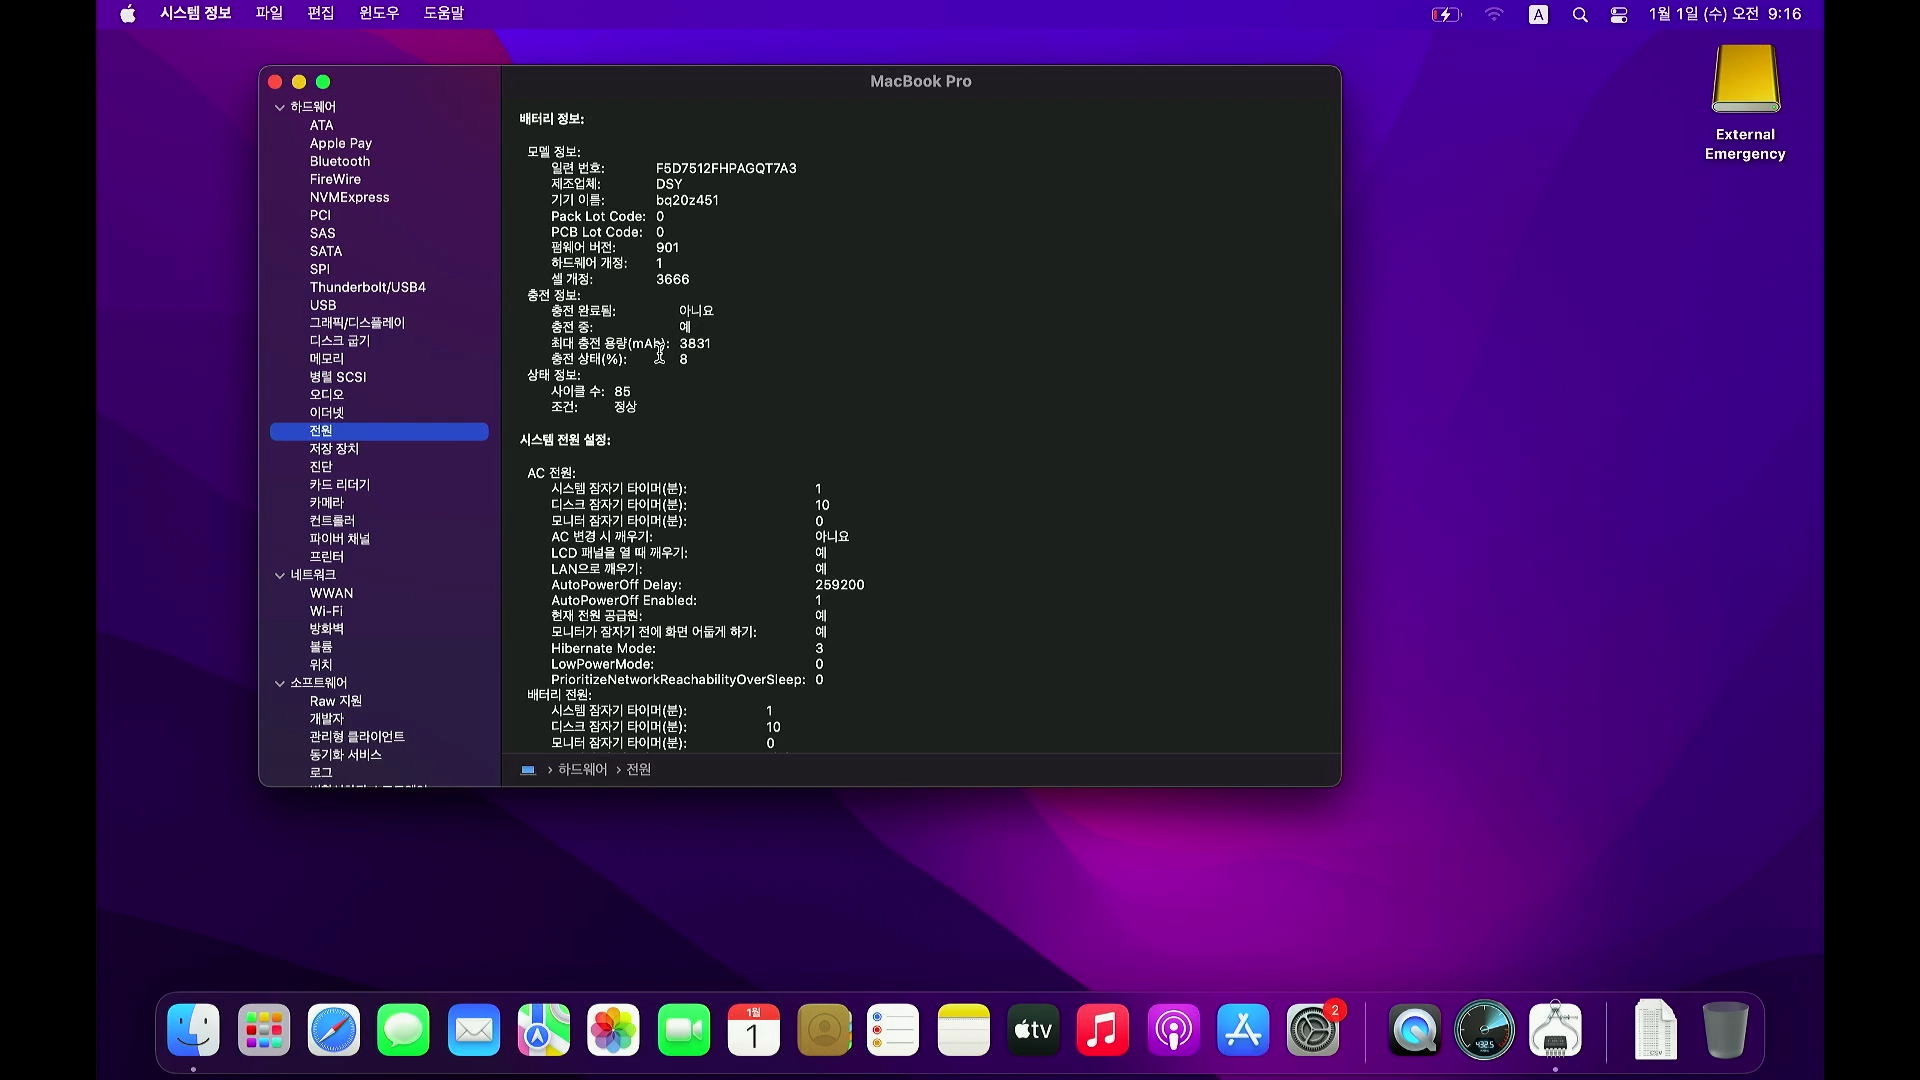Open Podcasts app in dock
The height and width of the screenshot is (1080, 1920).
(1174, 1030)
